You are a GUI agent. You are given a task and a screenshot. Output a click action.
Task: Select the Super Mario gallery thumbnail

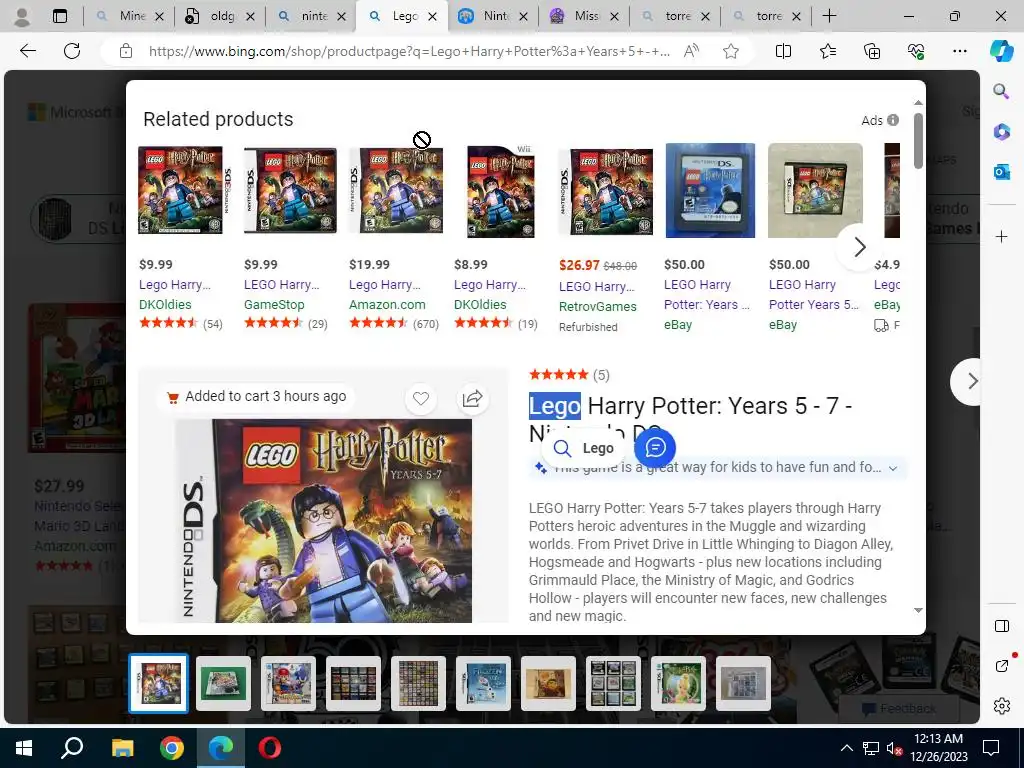288,683
